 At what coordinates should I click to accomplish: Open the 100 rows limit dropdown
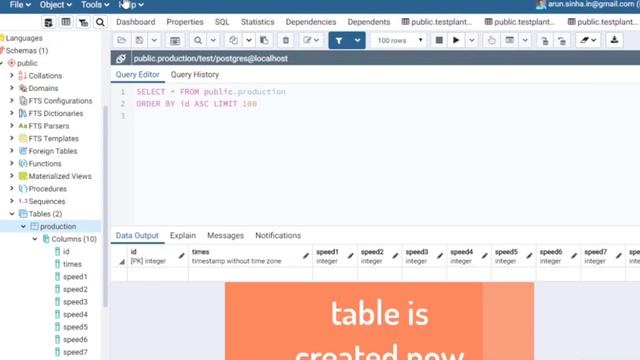[x=399, y=40]
